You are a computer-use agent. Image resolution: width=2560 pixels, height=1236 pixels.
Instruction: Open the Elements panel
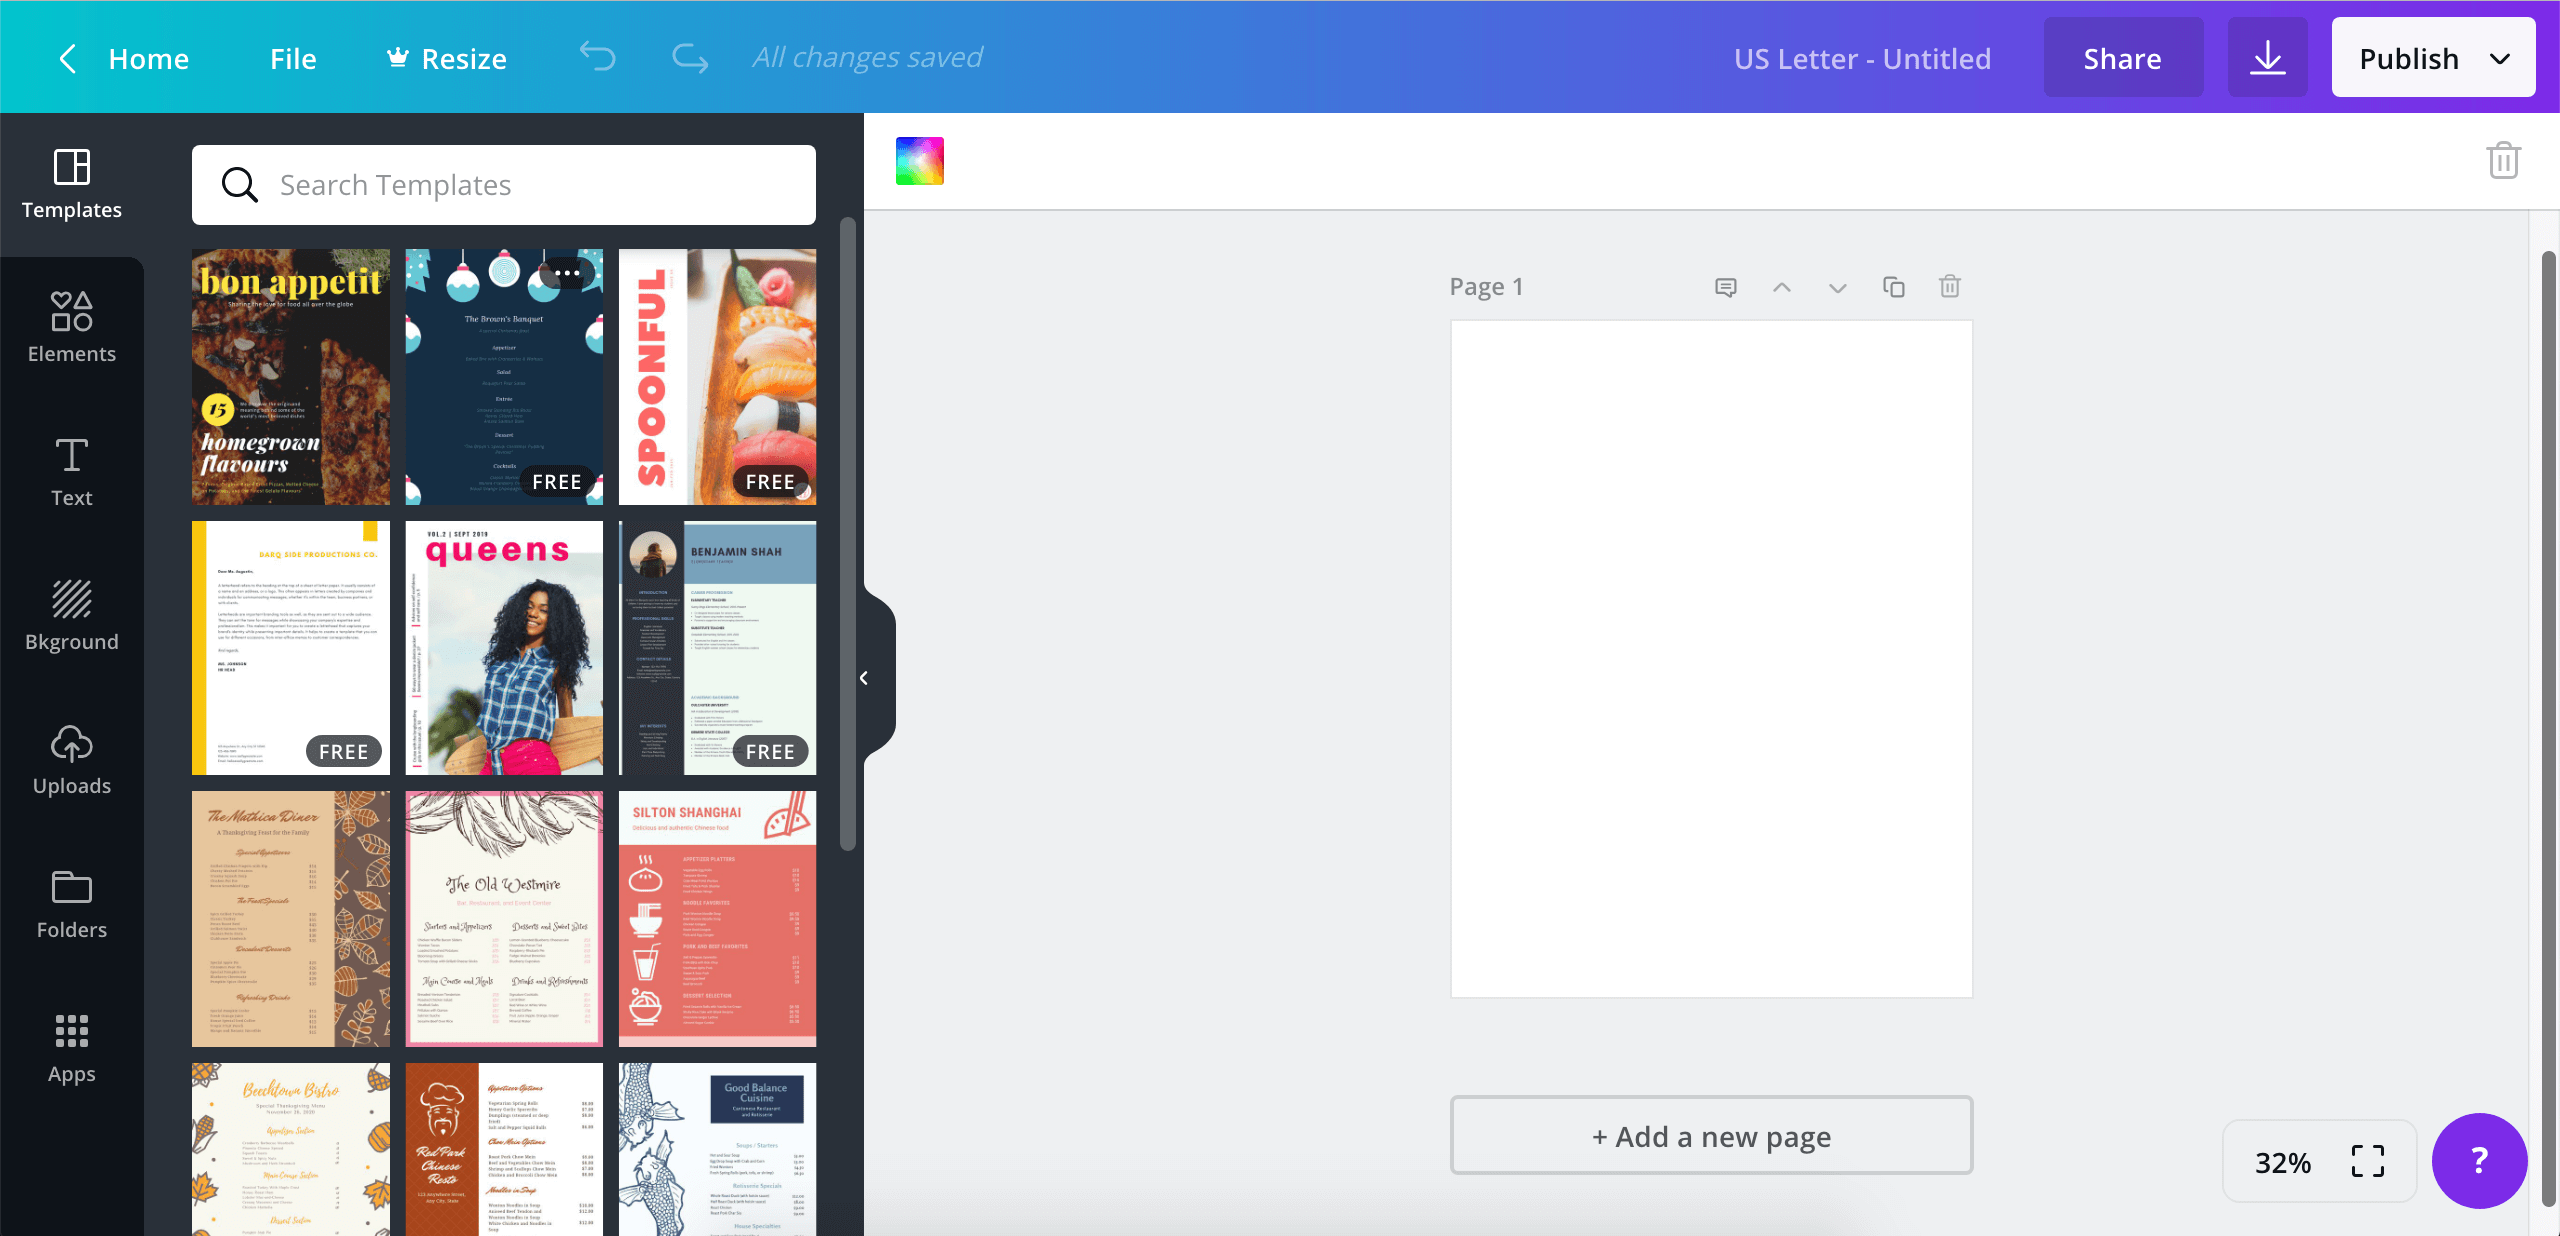point(72,328)
